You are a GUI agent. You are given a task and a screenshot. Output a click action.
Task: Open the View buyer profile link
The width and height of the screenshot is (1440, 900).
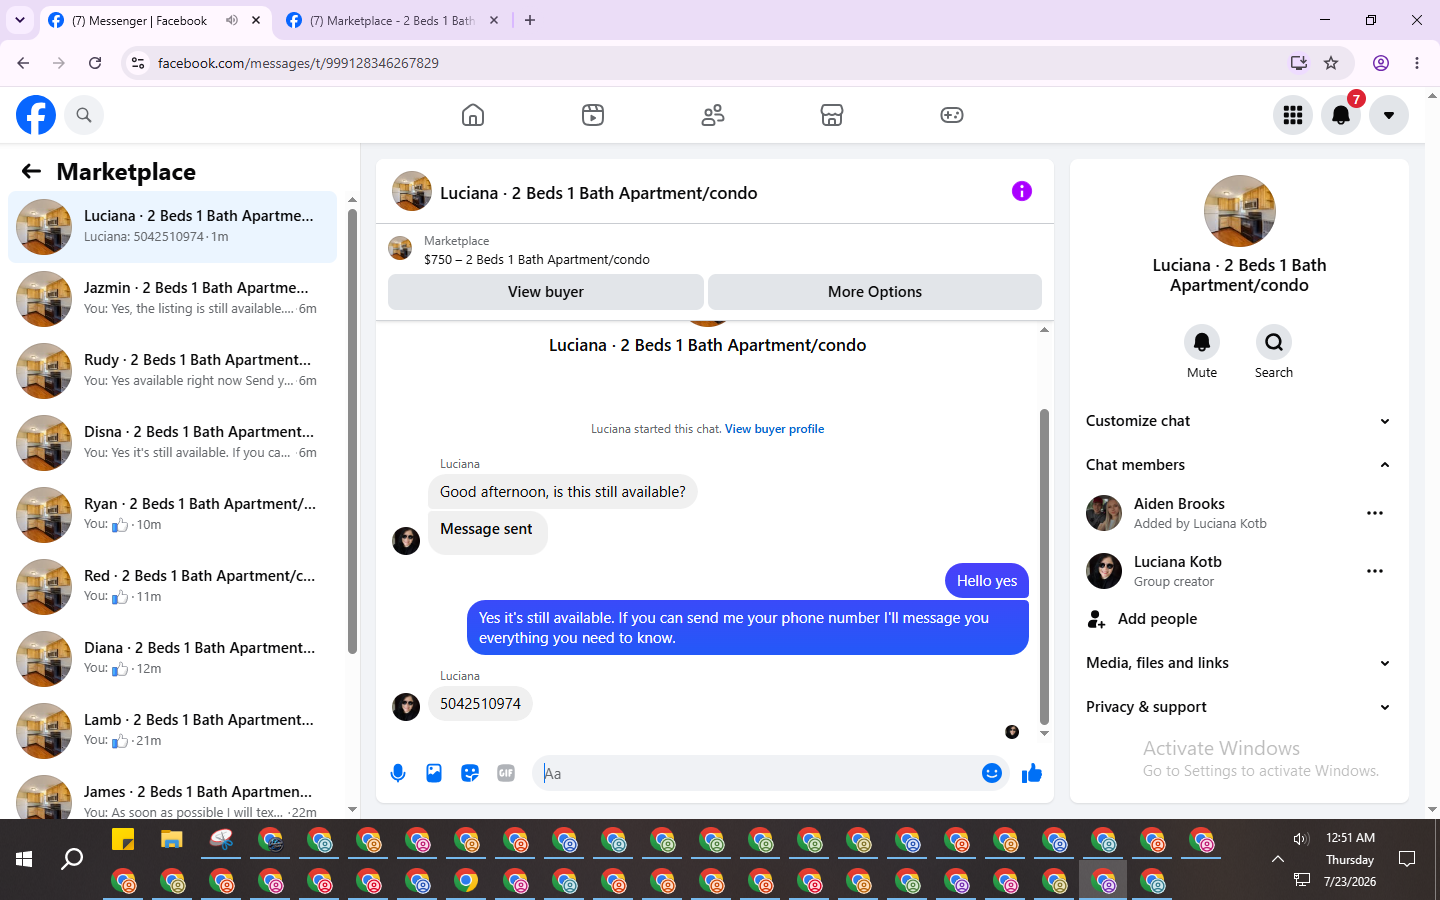click(x=775, y=429)
